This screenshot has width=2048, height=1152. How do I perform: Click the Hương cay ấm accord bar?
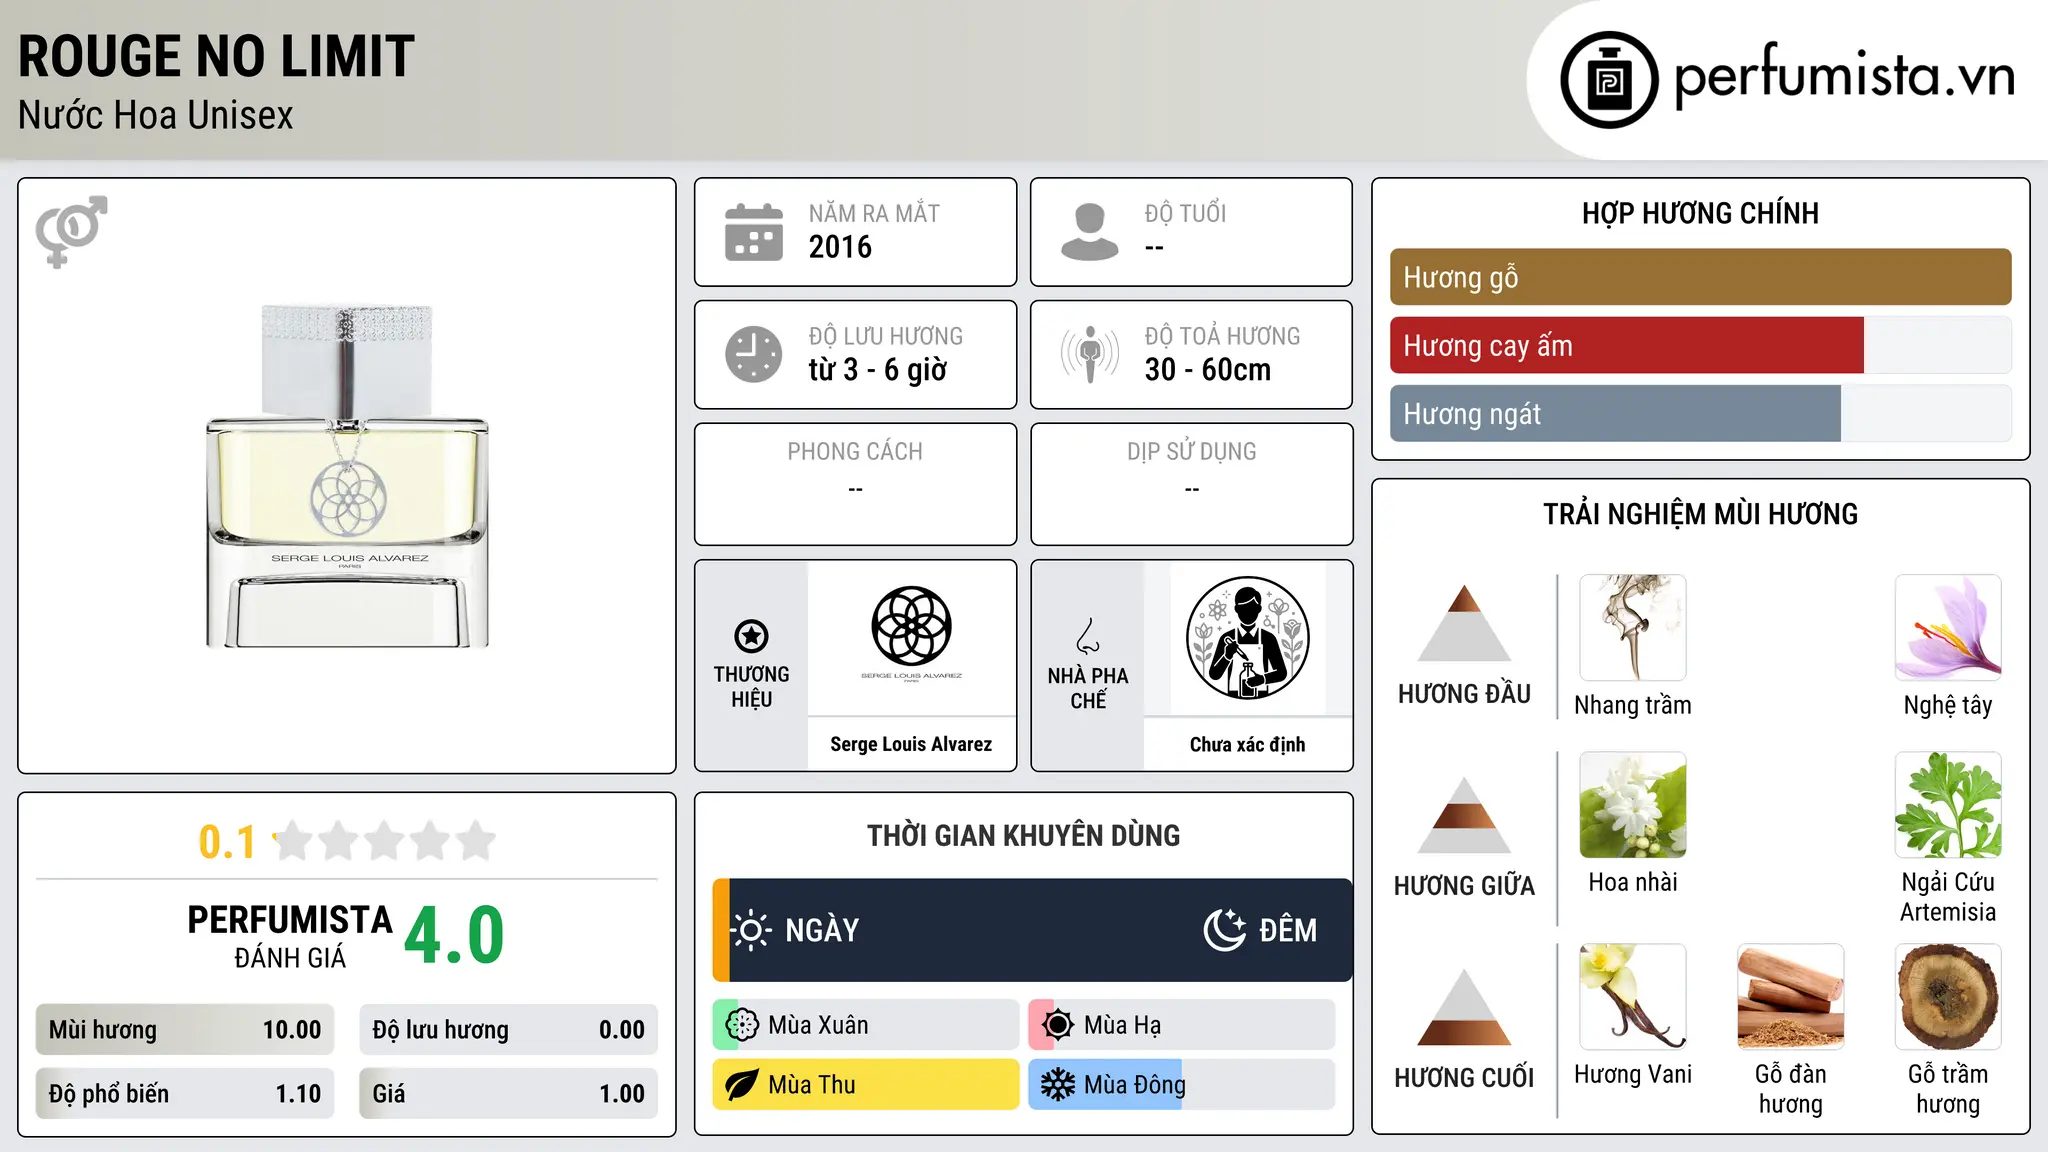(x=1701, y=346)
